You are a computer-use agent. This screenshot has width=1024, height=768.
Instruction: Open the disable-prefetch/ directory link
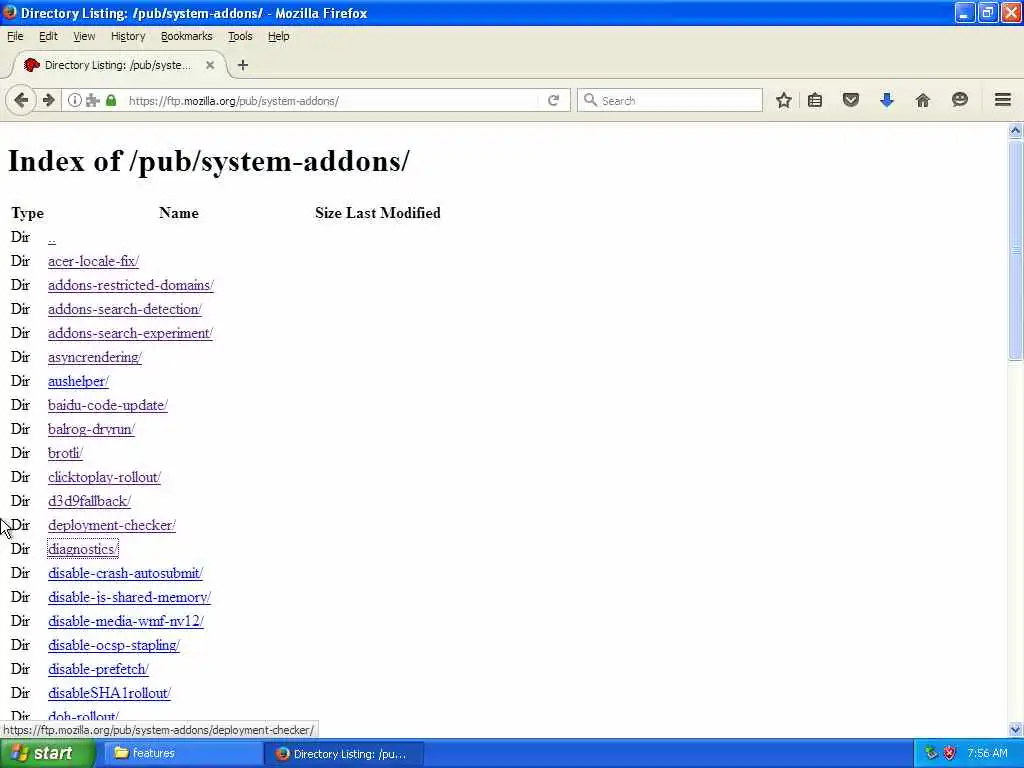point(99,669)
